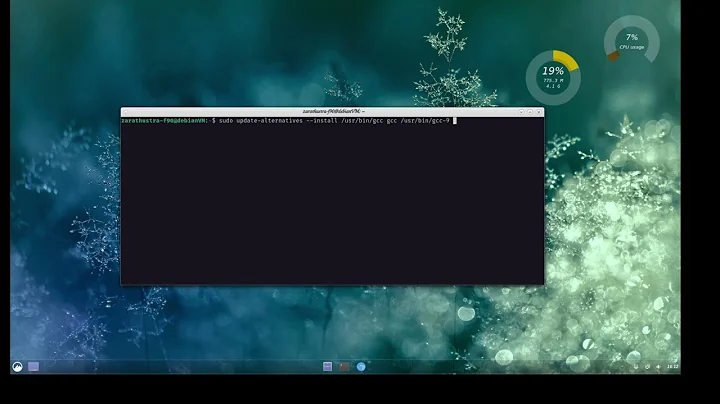Open the taskbar clock

(672, 367)
